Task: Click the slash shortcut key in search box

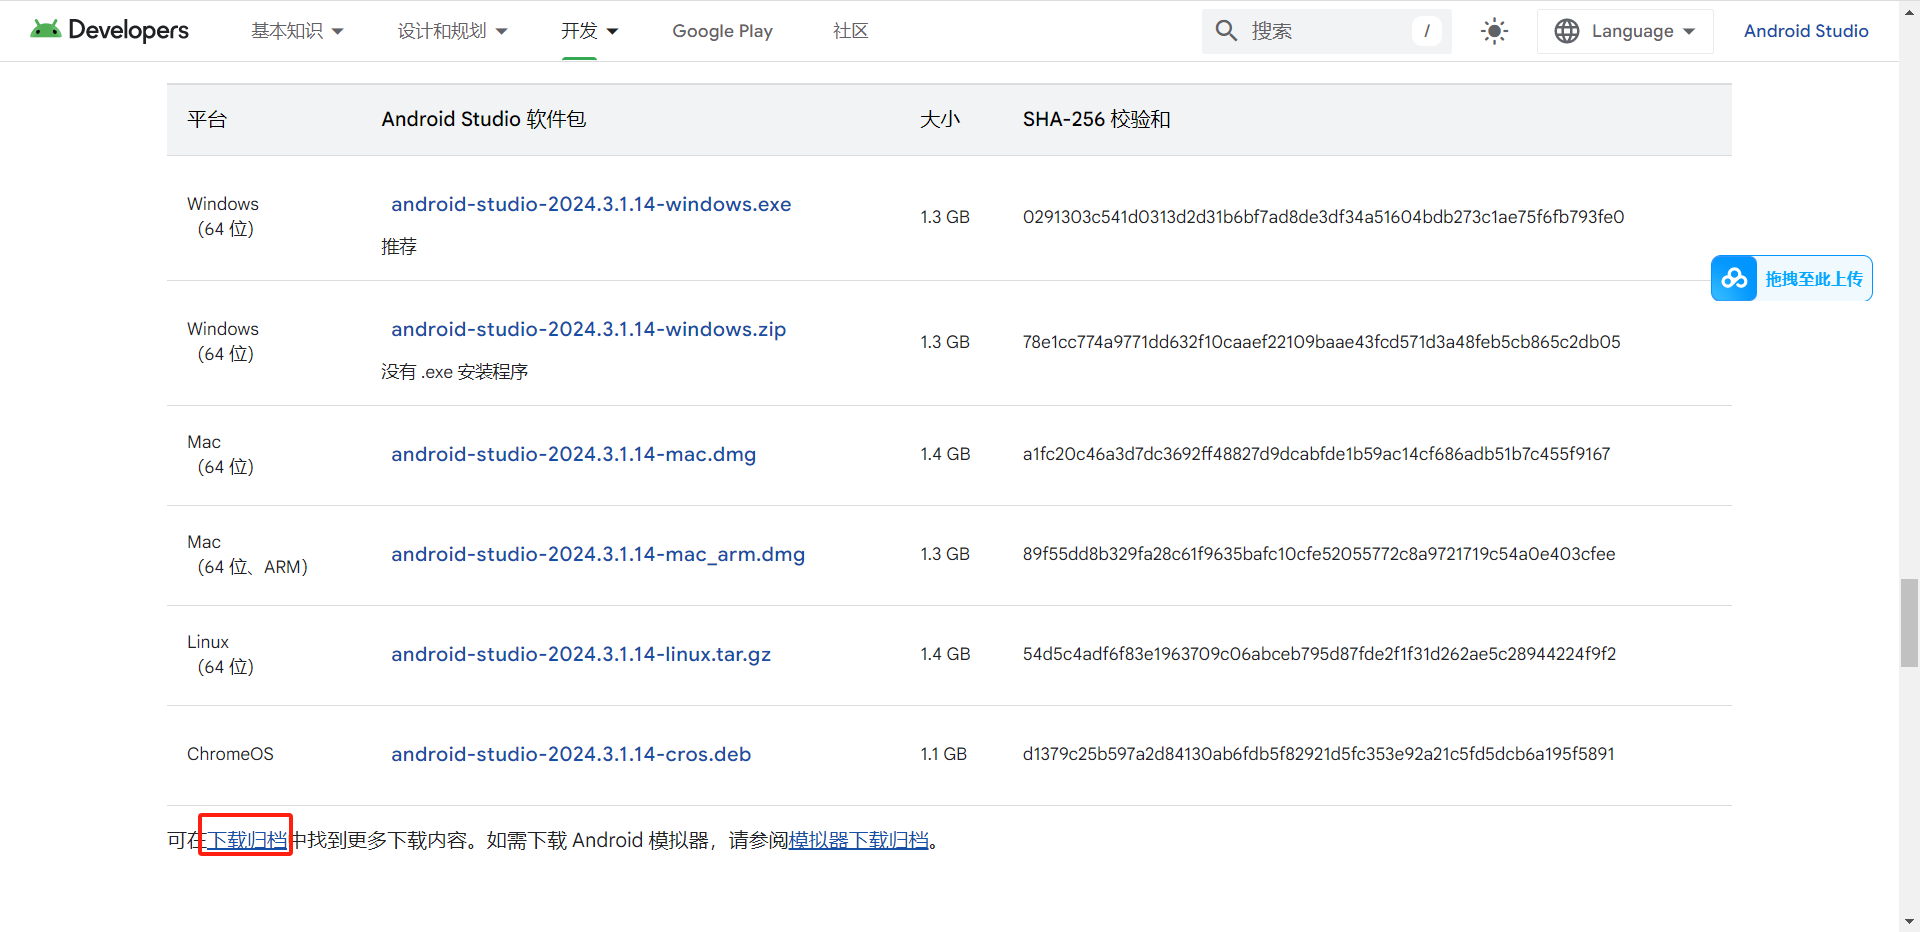Action: (x=1427, y=31)
